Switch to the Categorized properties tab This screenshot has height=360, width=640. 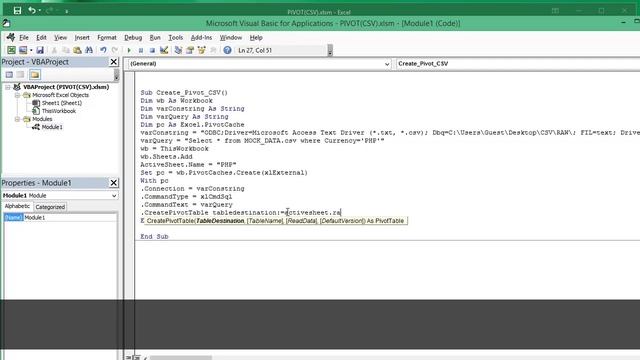click(50, 207)
